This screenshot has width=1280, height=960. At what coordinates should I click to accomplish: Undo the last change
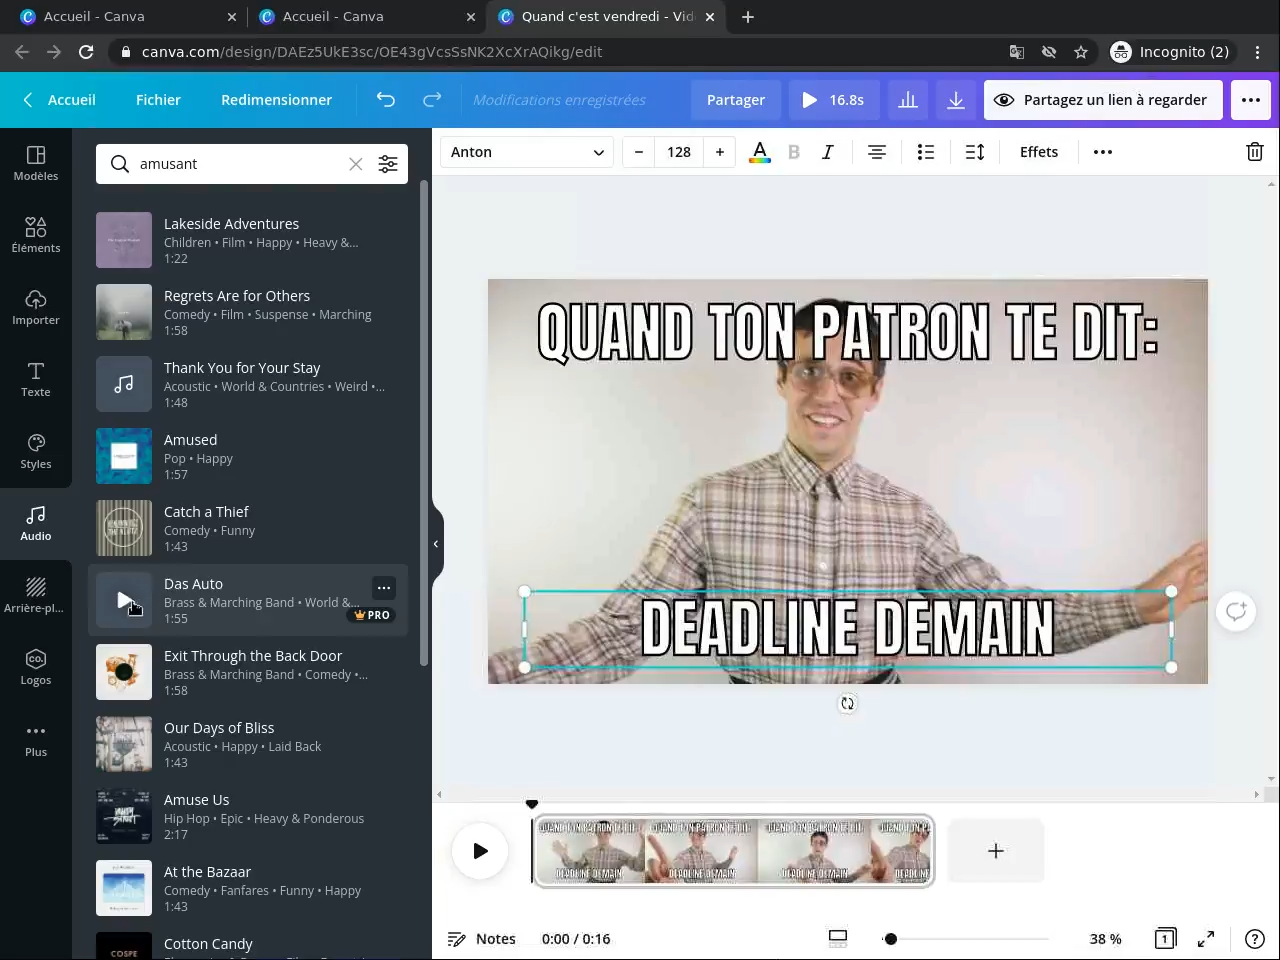(386, 100)
